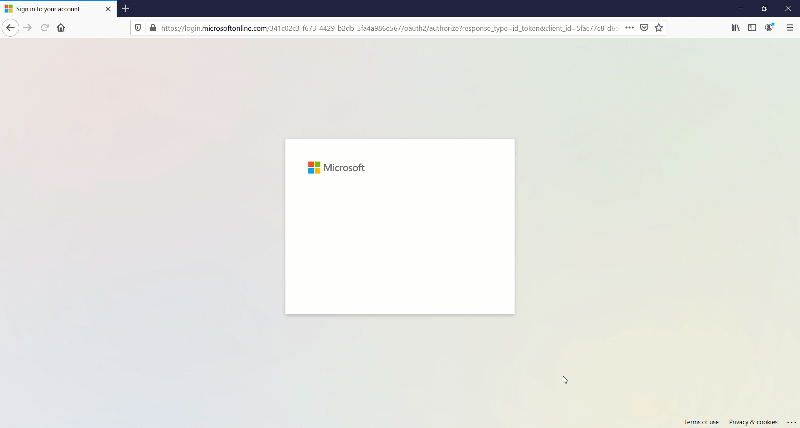Click the Microsoft logo in sign-in card
Screen dimensions: 800x428
click(336, 168)
